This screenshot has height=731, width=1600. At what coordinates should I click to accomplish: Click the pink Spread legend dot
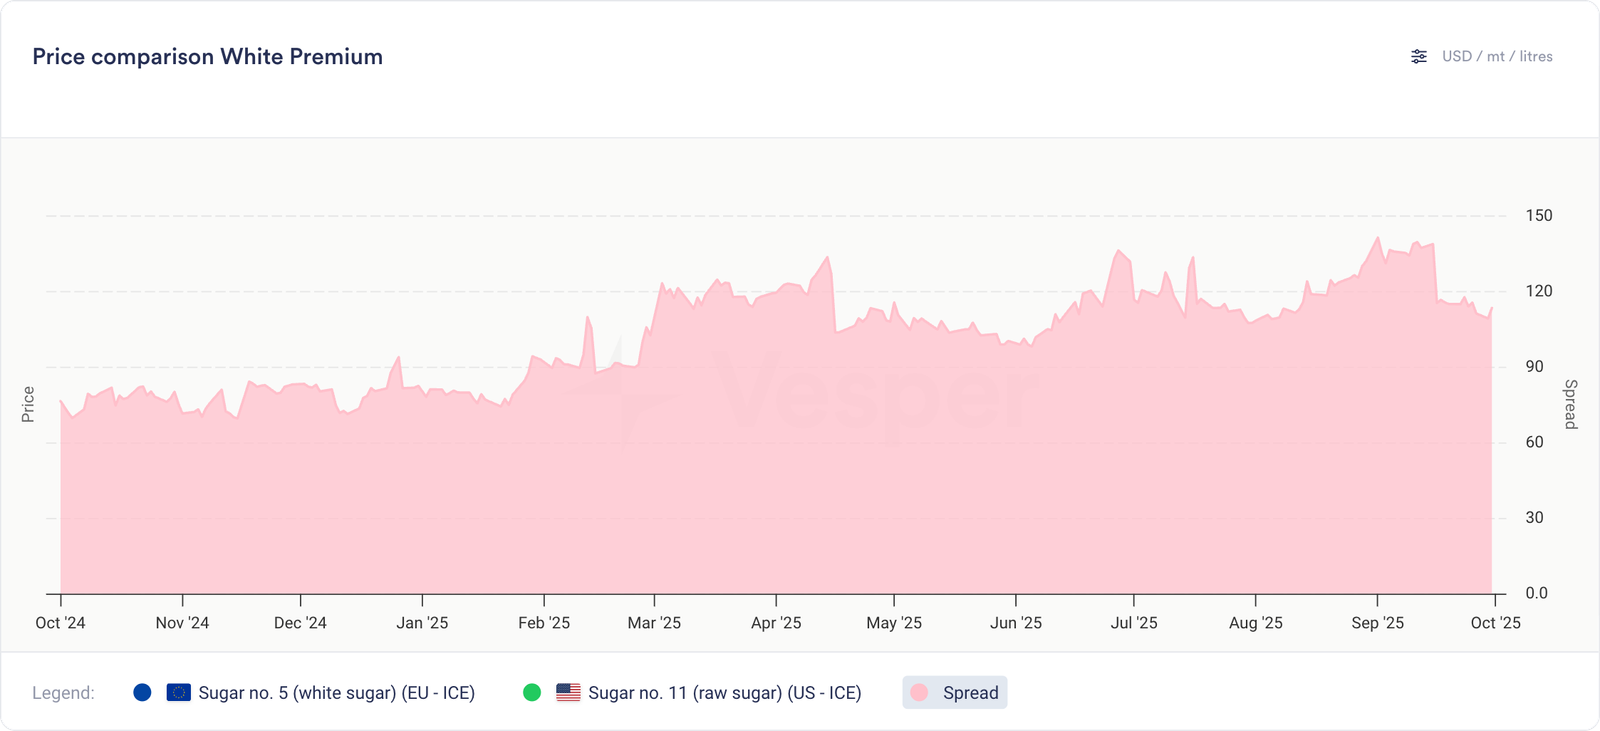[919, 692]
